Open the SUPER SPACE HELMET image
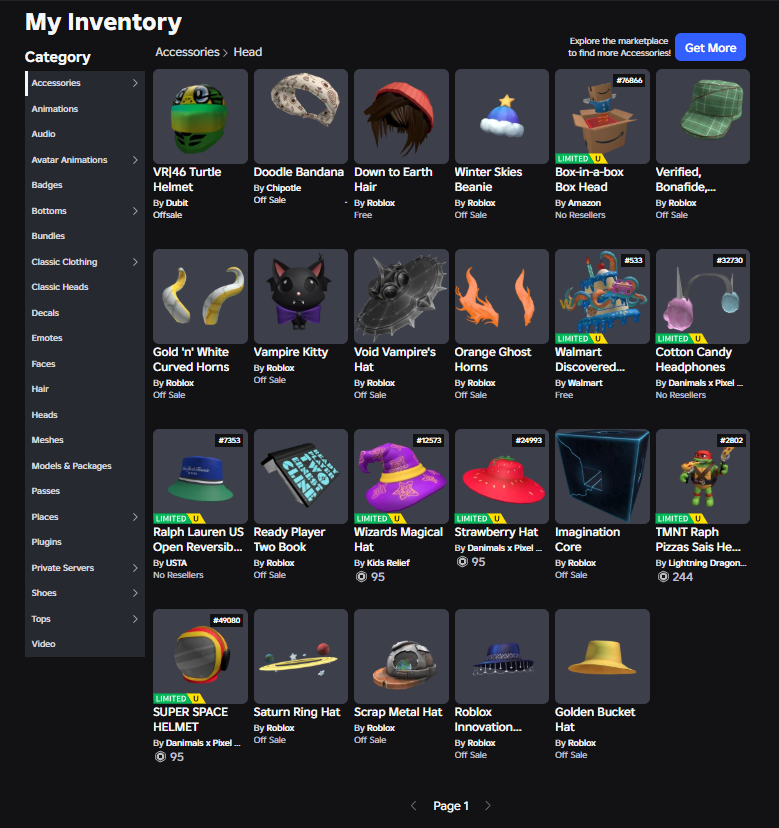Viewport: 779px width, 828px height. click(x=200, y=656)
